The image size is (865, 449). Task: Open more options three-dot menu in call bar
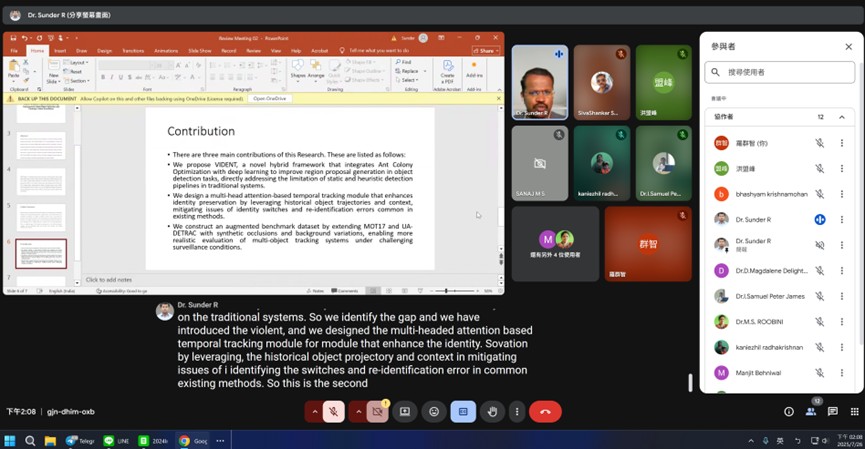coord(516,411)
